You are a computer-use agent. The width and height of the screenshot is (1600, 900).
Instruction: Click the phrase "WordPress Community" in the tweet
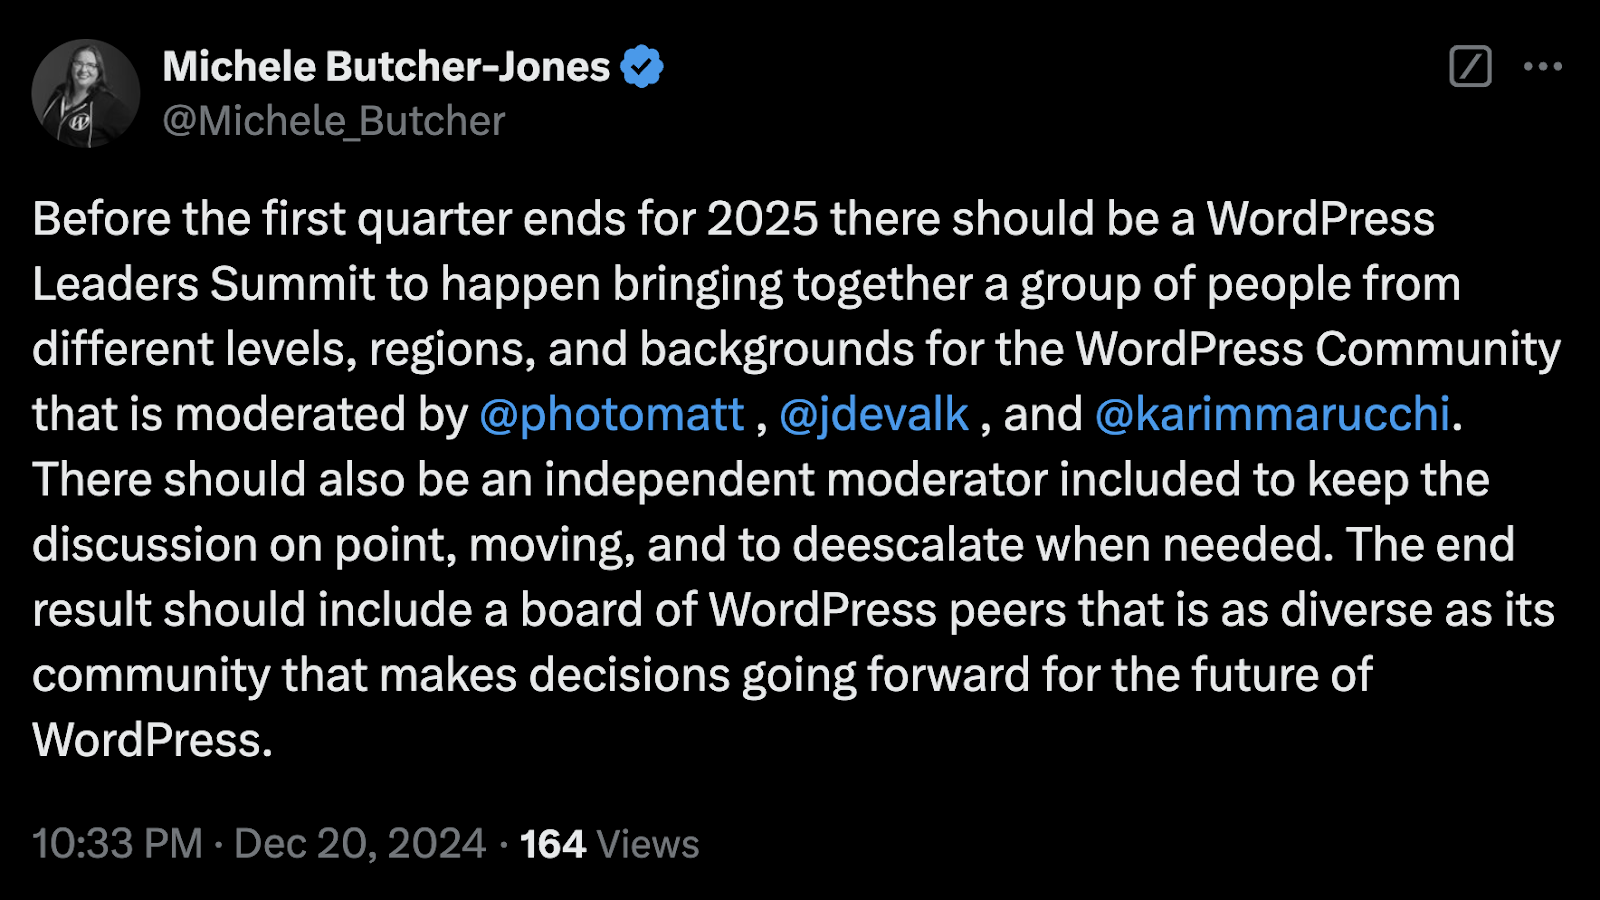pos(1317,349)
